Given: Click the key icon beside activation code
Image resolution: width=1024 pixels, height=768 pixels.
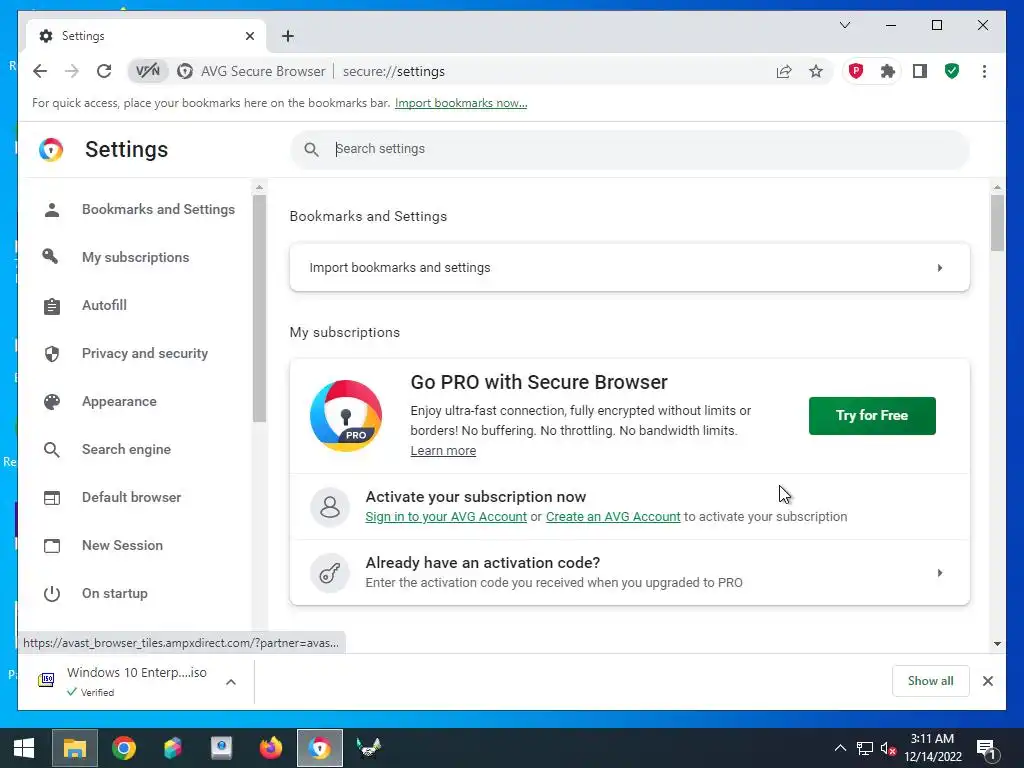Looking at the screenshot, I should 330,573.
